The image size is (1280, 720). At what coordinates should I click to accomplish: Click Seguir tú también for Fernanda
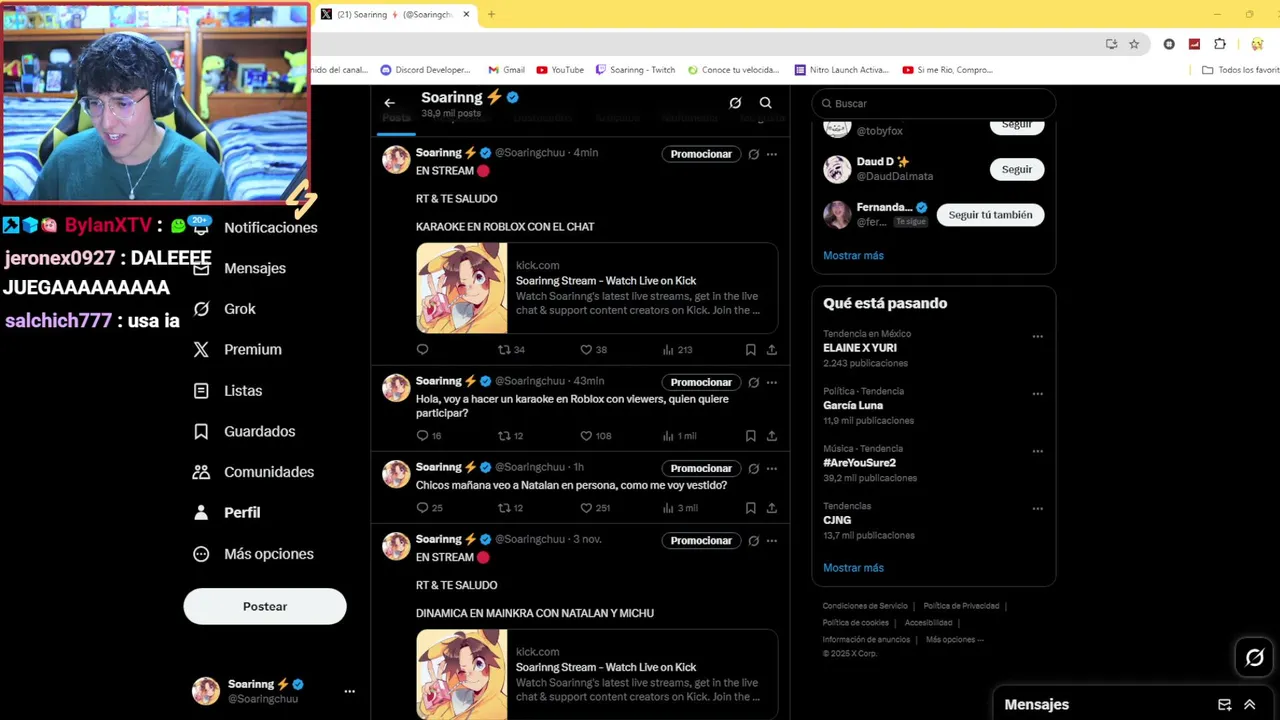(990, 215)
